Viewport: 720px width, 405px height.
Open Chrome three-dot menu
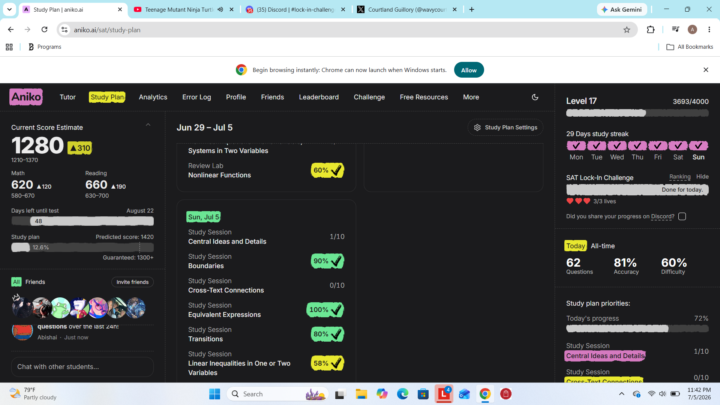[709, 30]
